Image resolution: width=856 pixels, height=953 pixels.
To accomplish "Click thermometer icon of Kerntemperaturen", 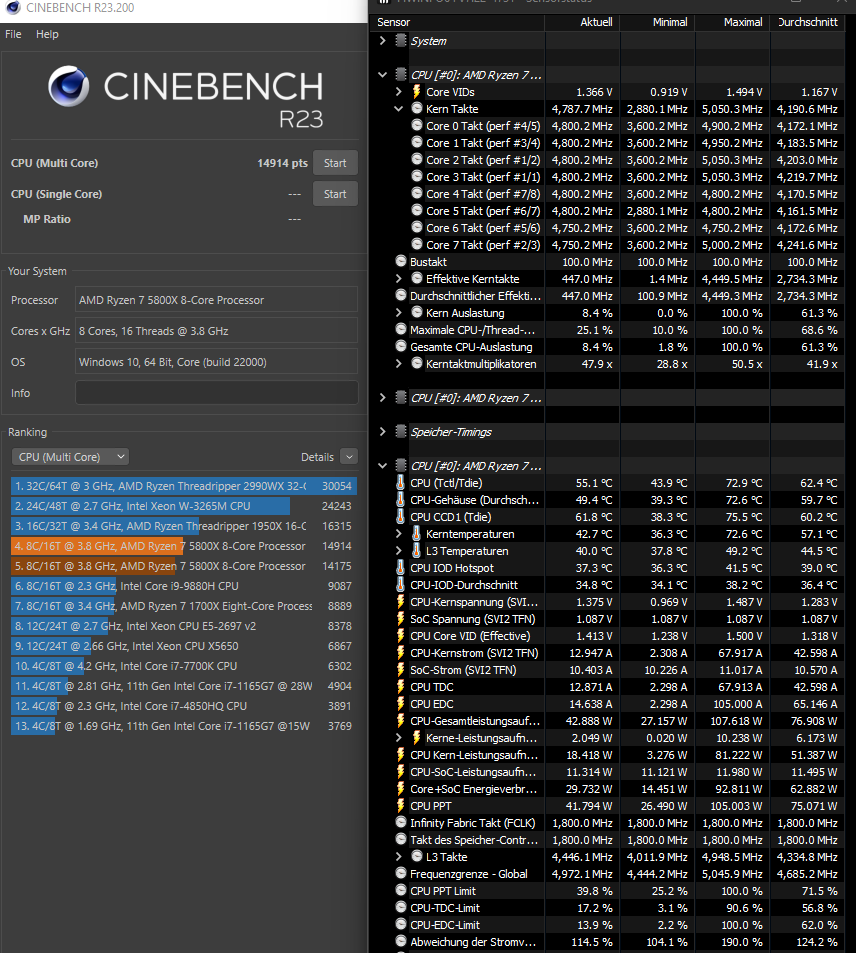I will click(x=416, y=534).
